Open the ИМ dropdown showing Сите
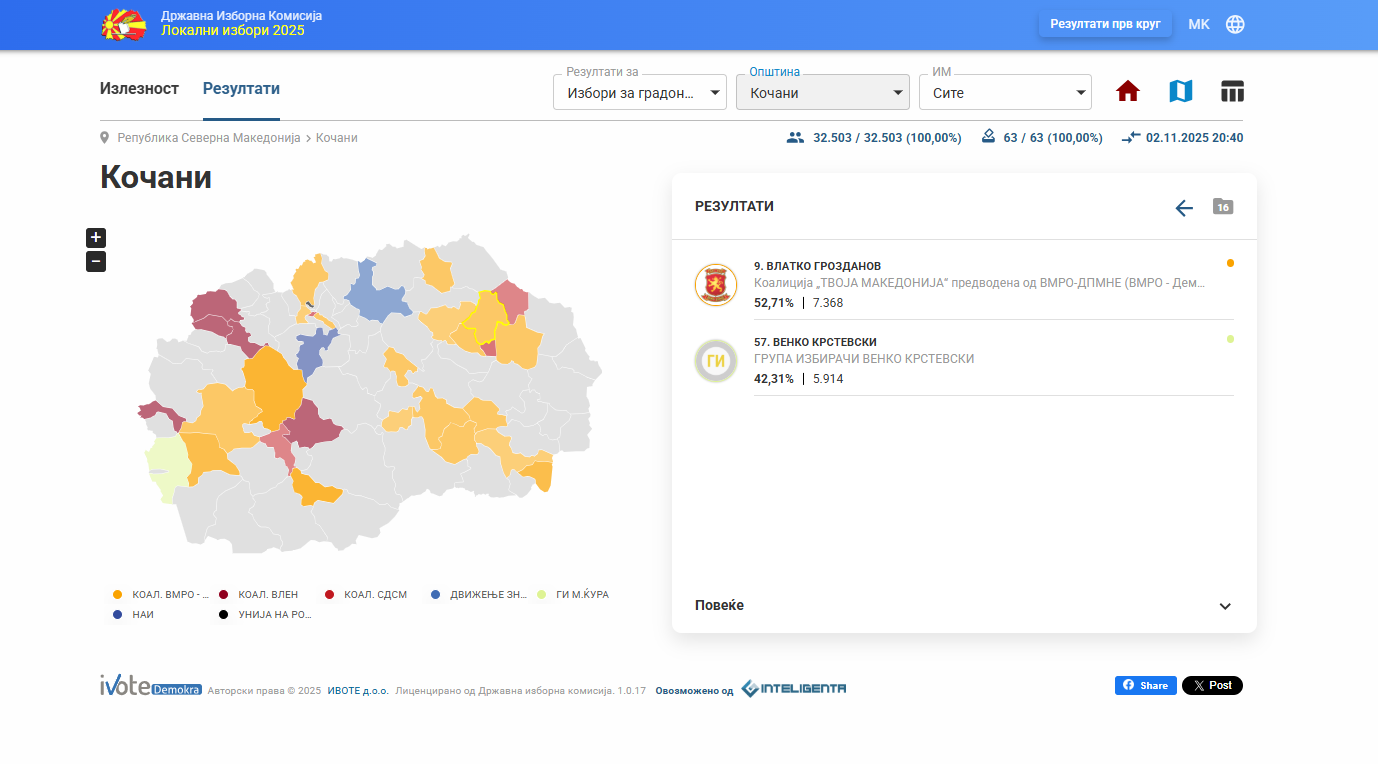This screenshot has height=764, width=1378. 1005,93
